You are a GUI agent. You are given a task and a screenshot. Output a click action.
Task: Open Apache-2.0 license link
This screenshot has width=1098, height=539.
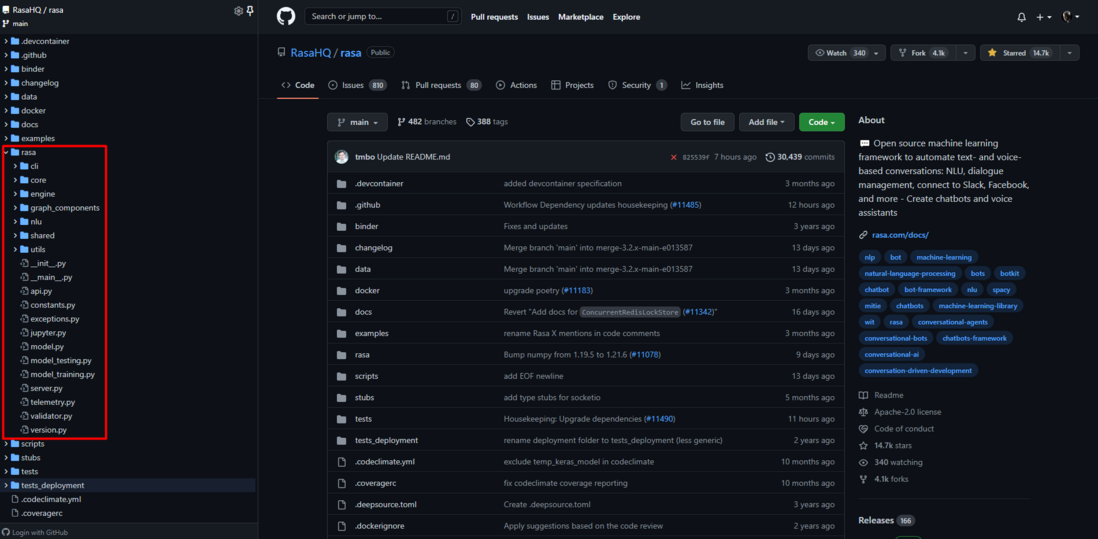(x=908, y=412)
